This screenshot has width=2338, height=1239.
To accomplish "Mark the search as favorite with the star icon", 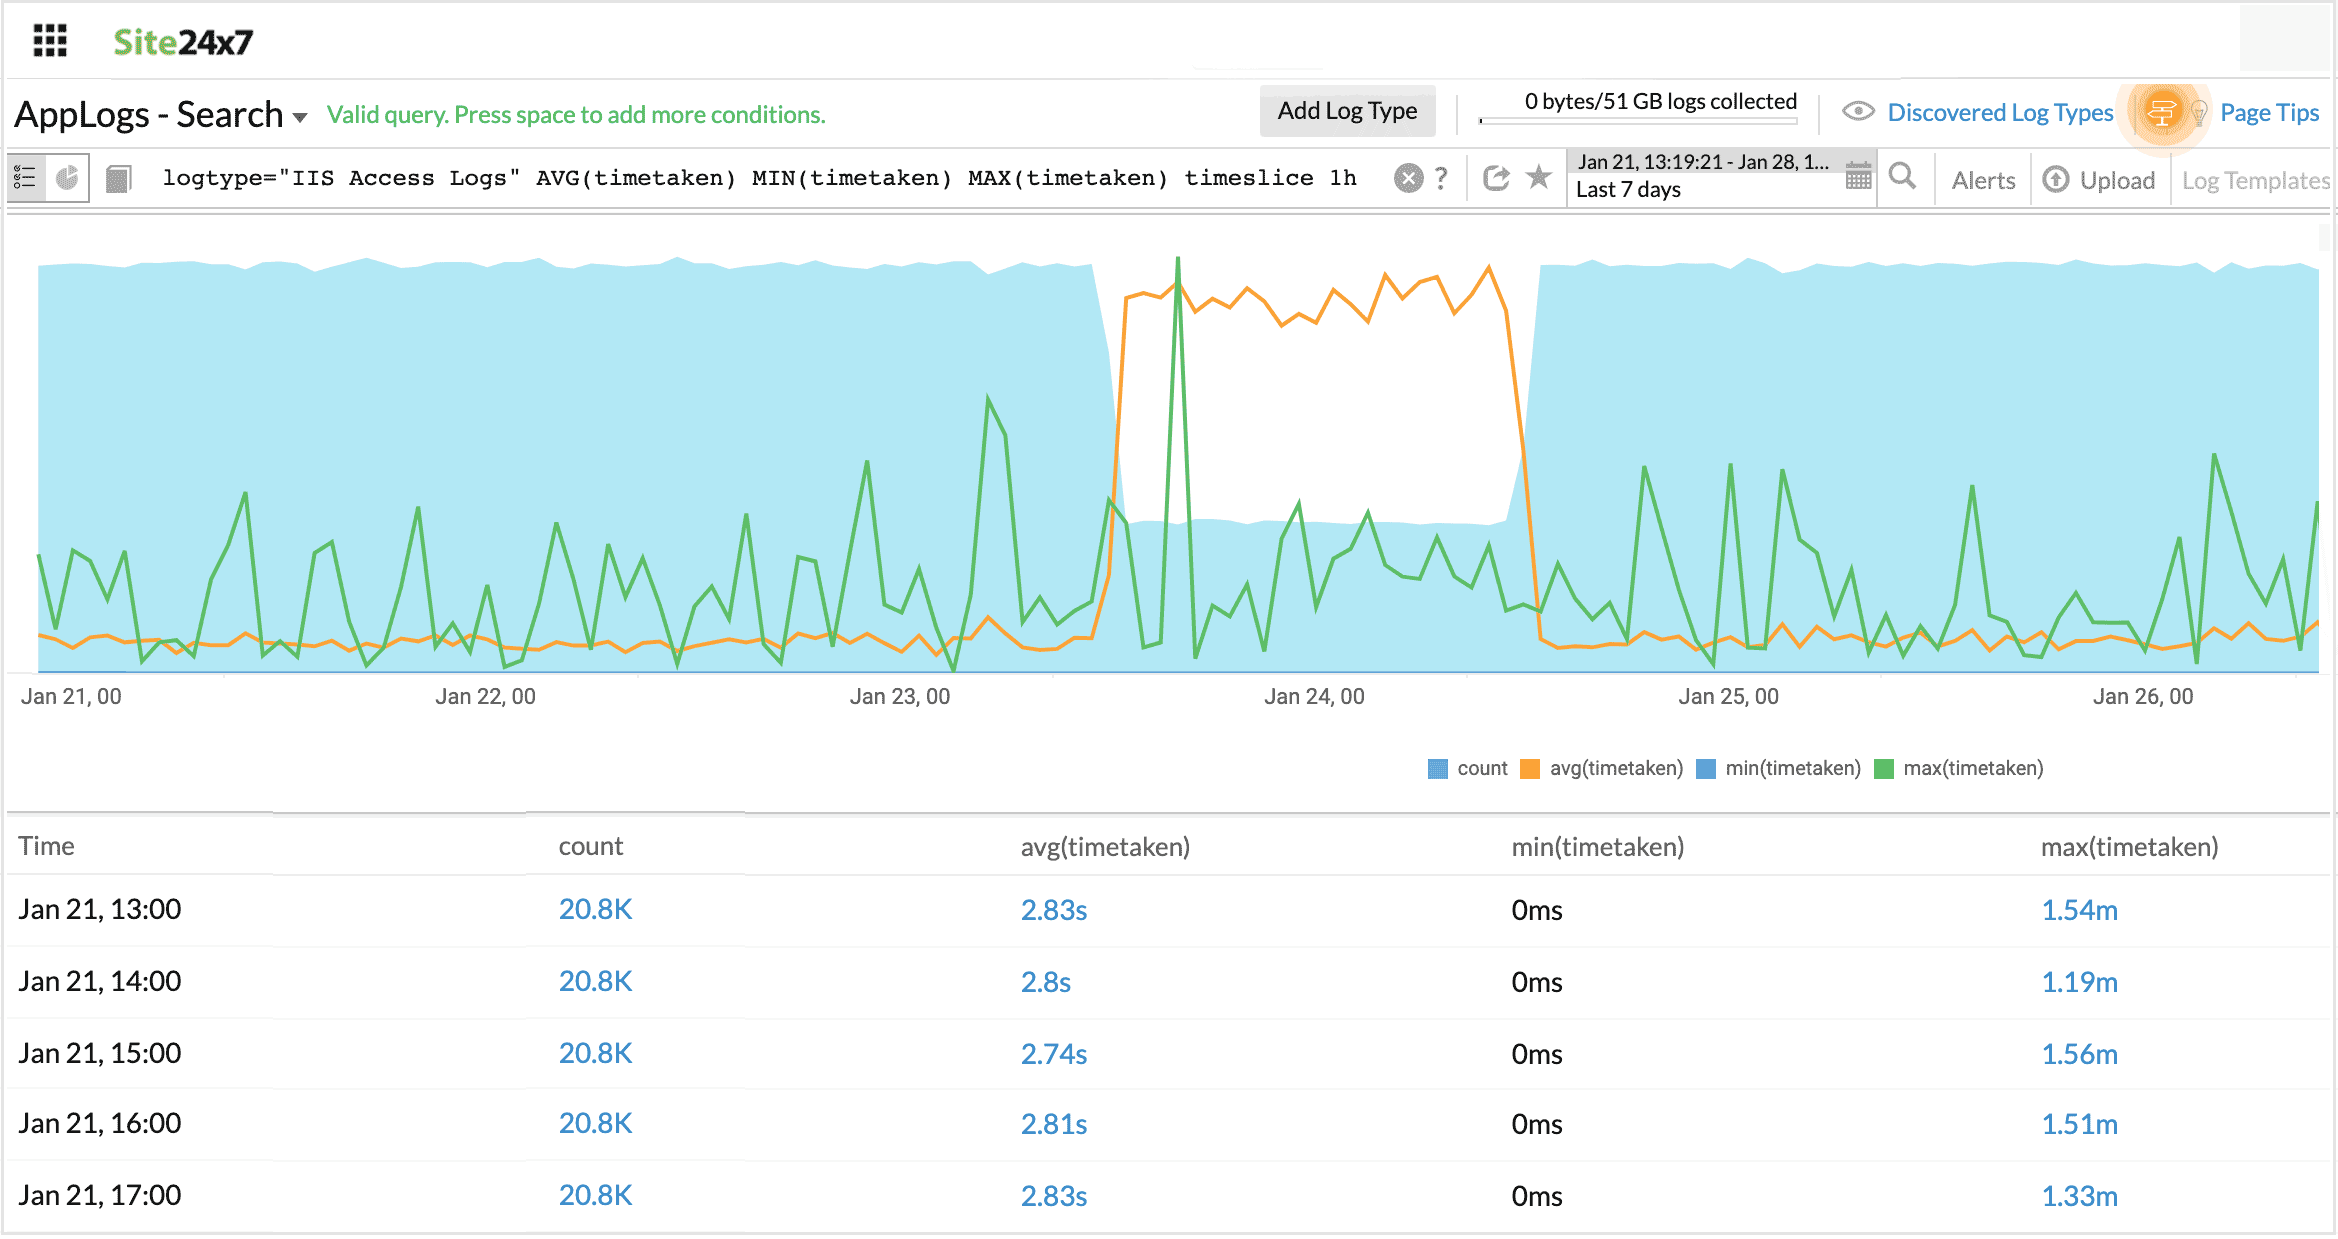I will (x=1539, y=178).
